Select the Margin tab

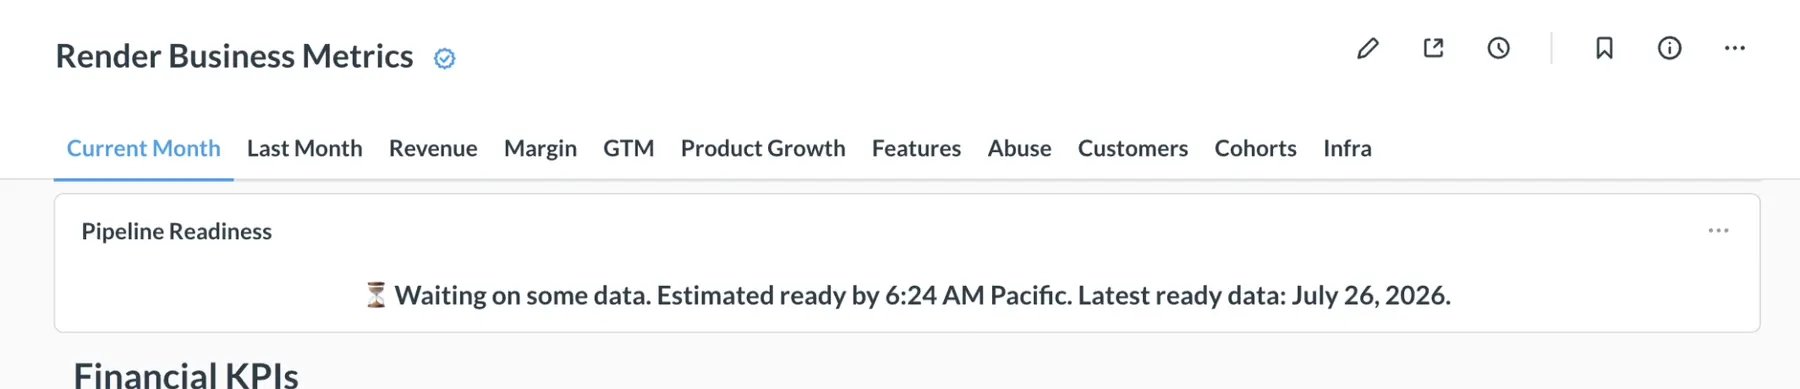coord(540,148)
